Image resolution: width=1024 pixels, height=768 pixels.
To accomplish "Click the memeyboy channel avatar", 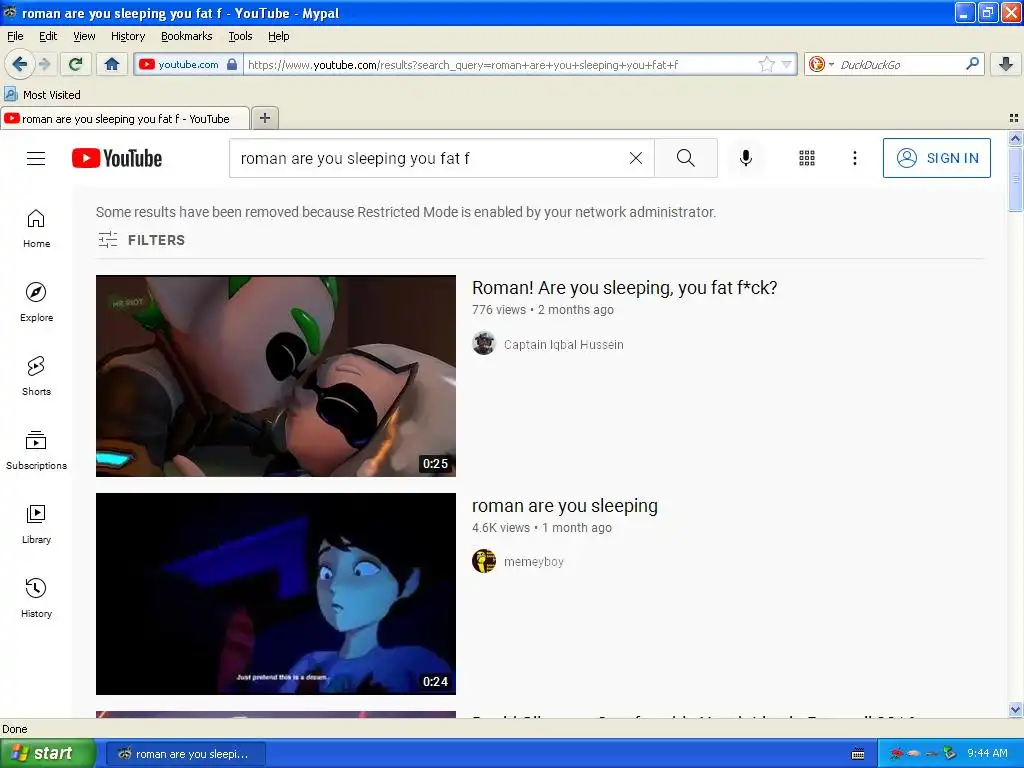I will click(484, 561).
